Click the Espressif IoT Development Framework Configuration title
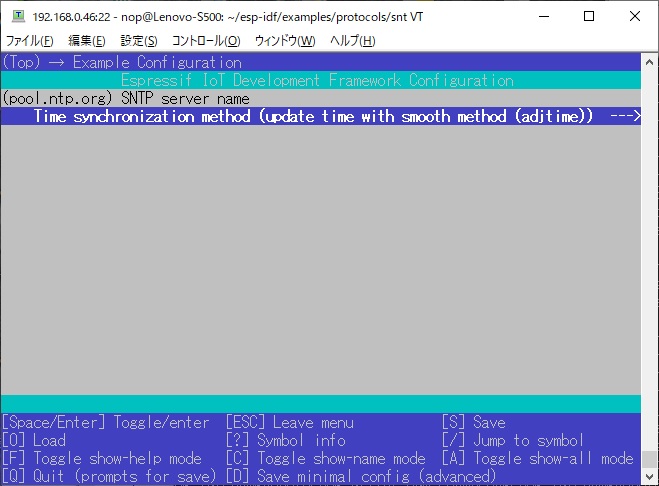Image resolution: width=659 pixels, height=486 pixels. (317, 80)
